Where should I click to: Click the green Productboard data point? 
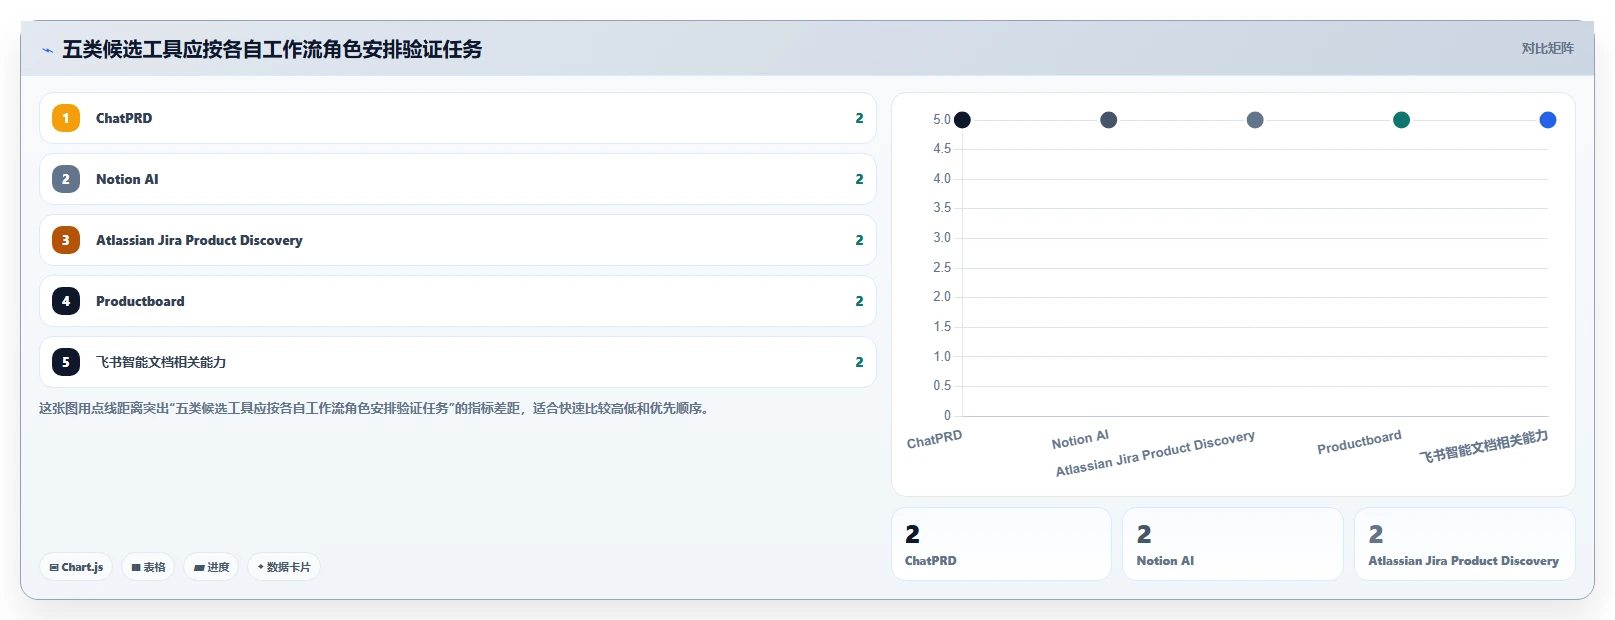coord(1401,120)
